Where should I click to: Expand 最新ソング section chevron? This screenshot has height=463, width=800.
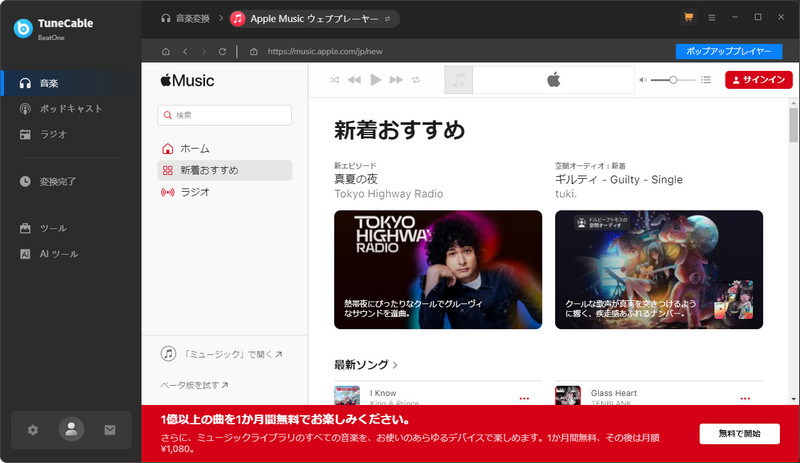(x=395, y=365)
